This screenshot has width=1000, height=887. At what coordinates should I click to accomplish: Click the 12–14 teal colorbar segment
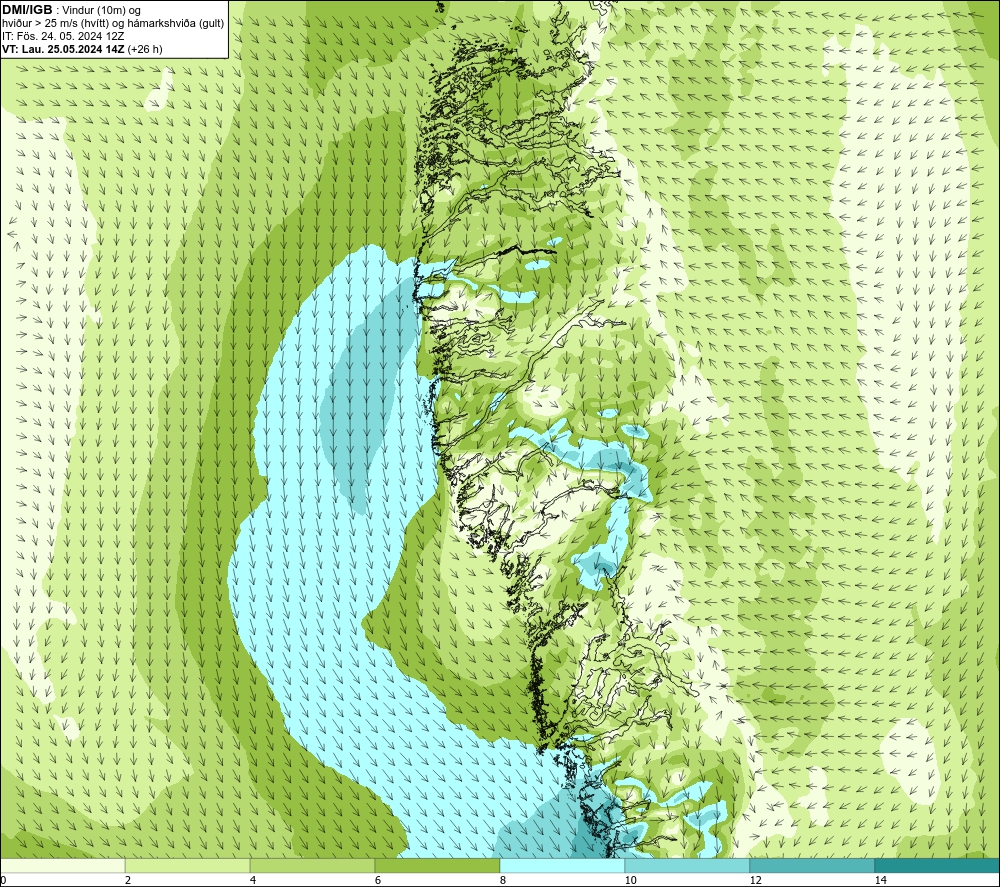(812, 865)
